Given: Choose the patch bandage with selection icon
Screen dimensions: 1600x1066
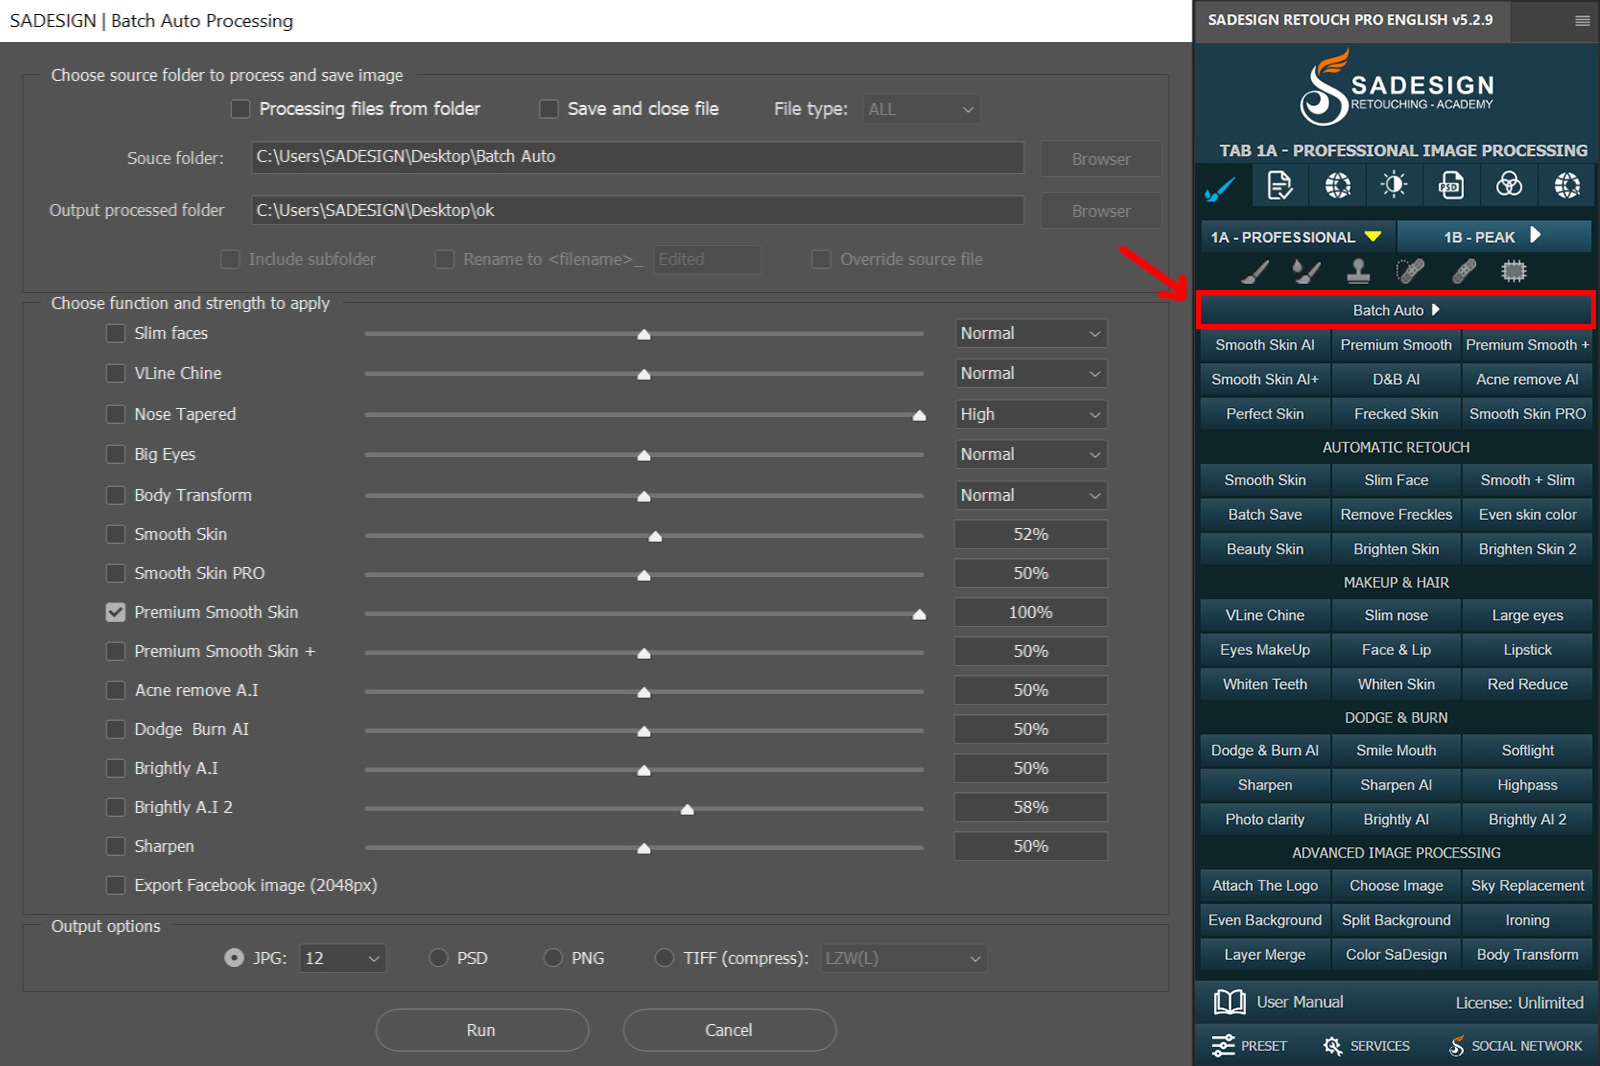Looking at the screenshot, I should [x=1410, y=271].
